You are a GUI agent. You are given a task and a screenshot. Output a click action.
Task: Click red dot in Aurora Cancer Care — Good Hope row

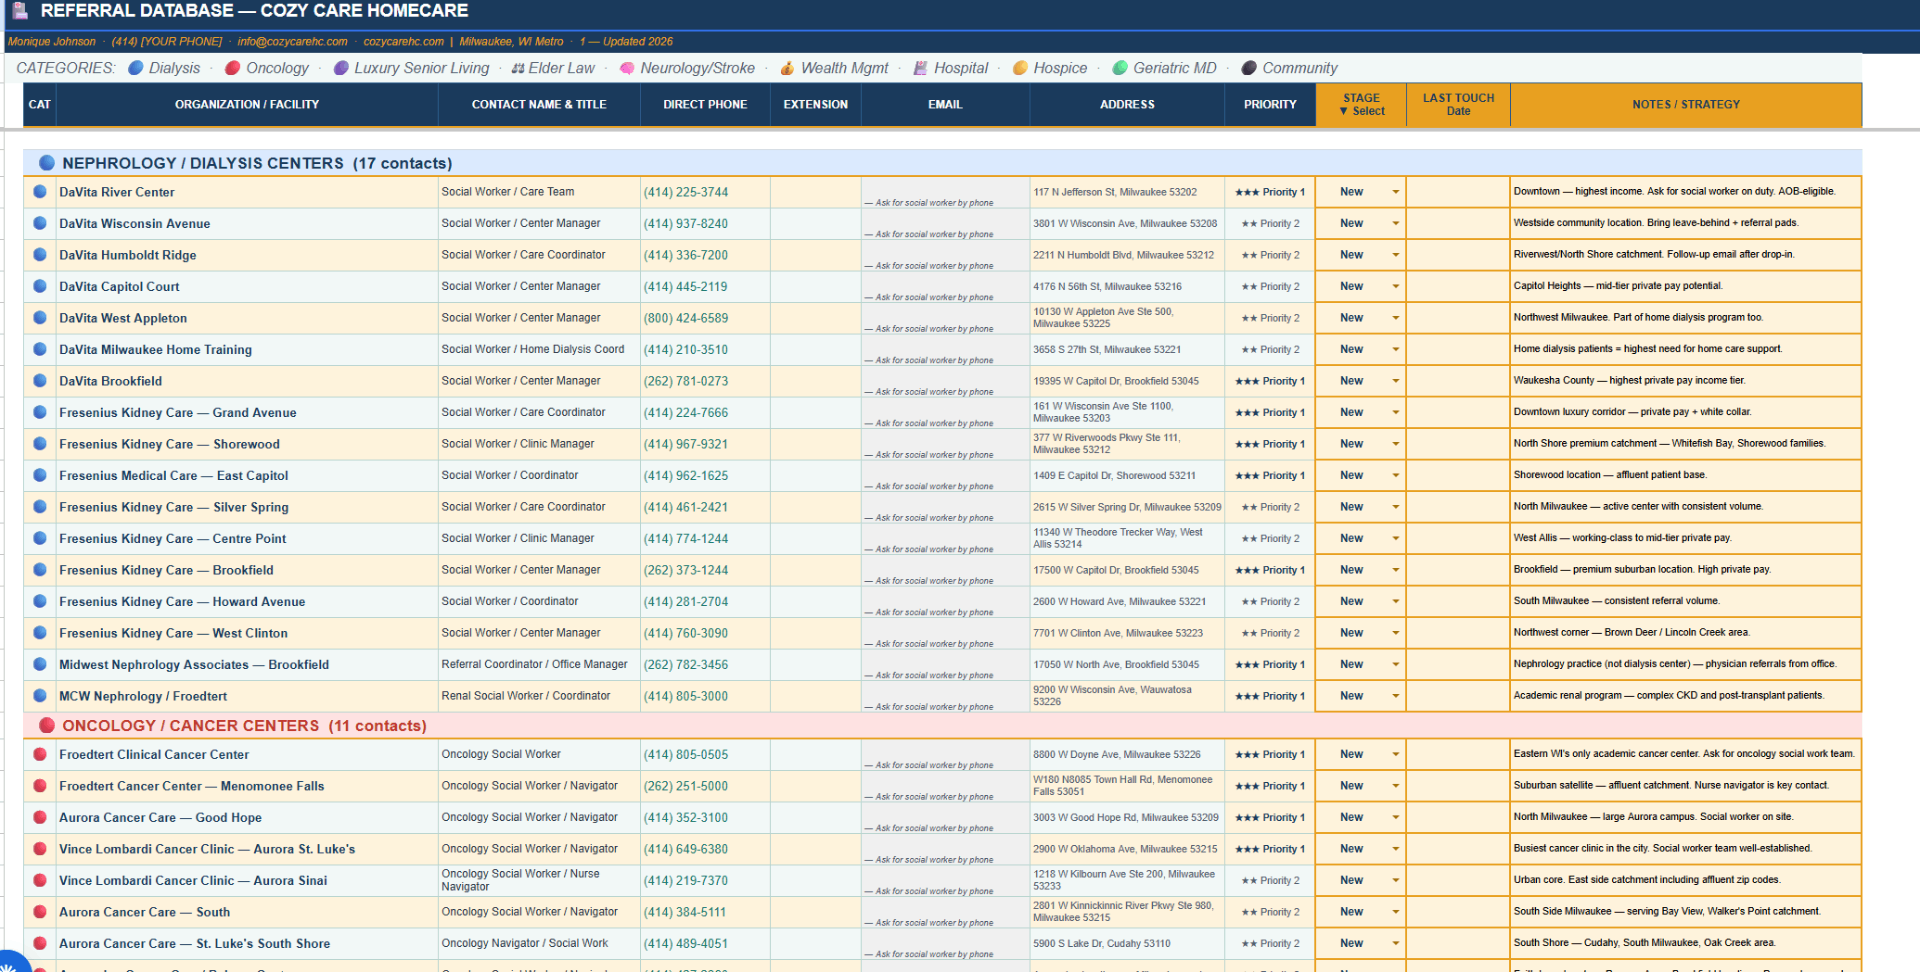click(x=40, y=817)
